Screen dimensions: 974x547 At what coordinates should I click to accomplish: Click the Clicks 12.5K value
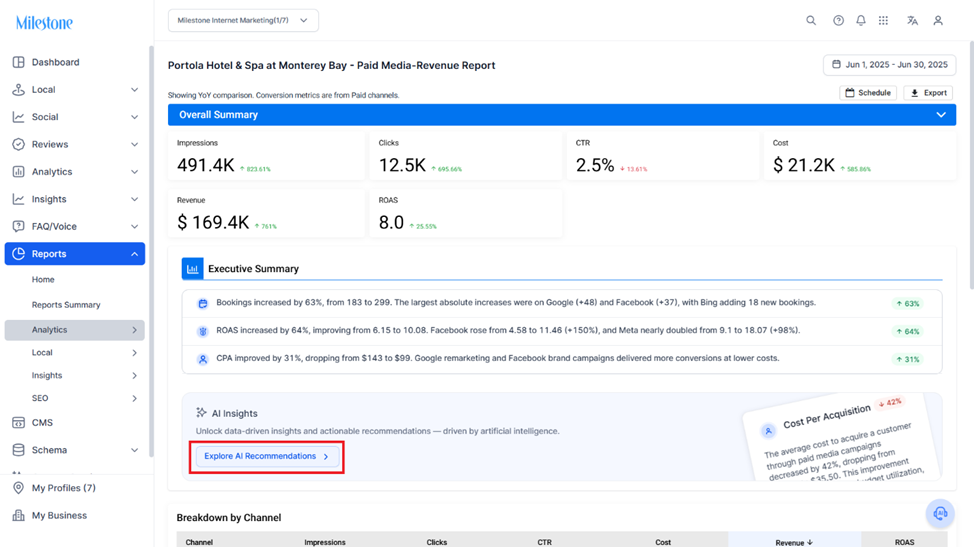[x=403, y=165]
